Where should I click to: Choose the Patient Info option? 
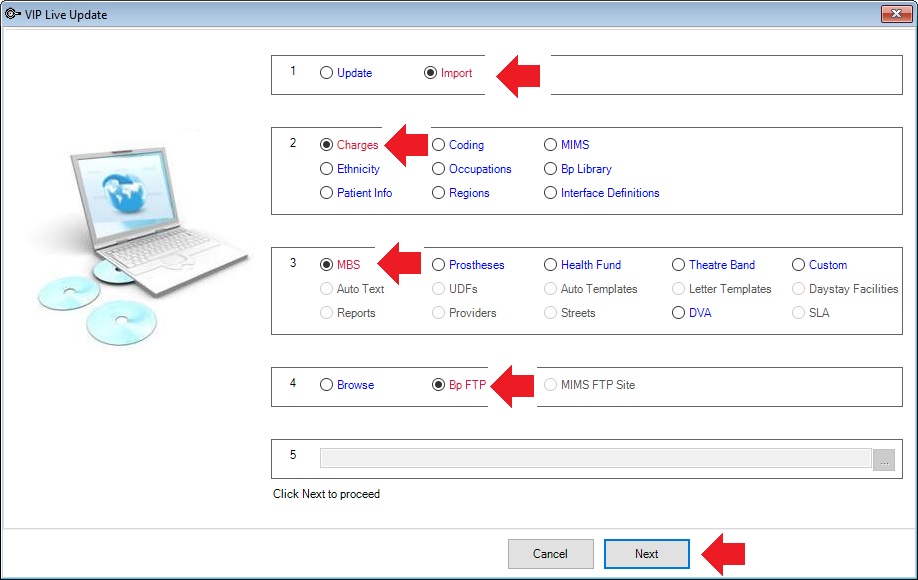click(356, 193)
